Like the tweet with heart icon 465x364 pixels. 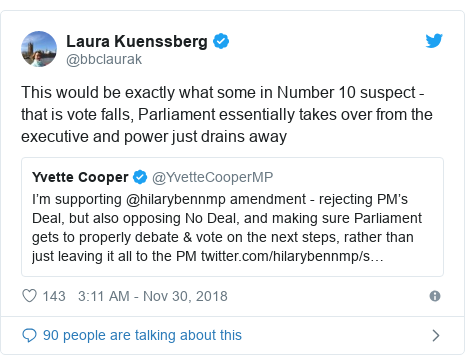pyautogui.click(x=29, y=296)
